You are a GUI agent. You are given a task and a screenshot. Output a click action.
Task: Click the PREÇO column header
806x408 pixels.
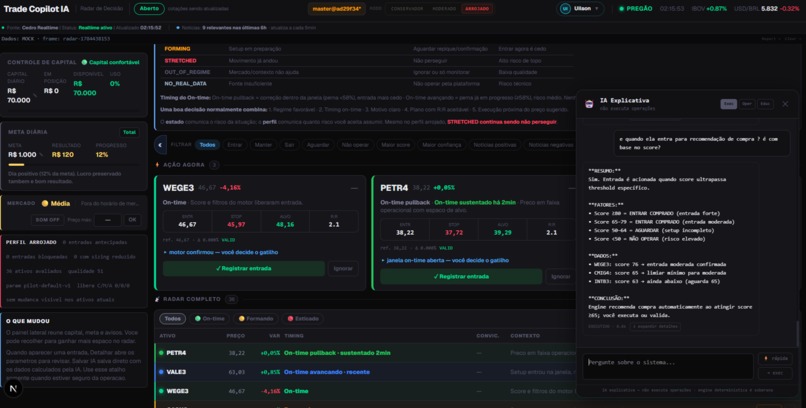[236, 336]
